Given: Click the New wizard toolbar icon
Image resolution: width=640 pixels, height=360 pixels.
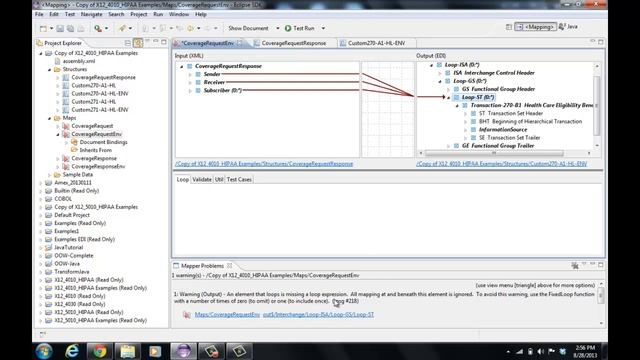Looking at the screenshot, I should click(x=43, y=28).
